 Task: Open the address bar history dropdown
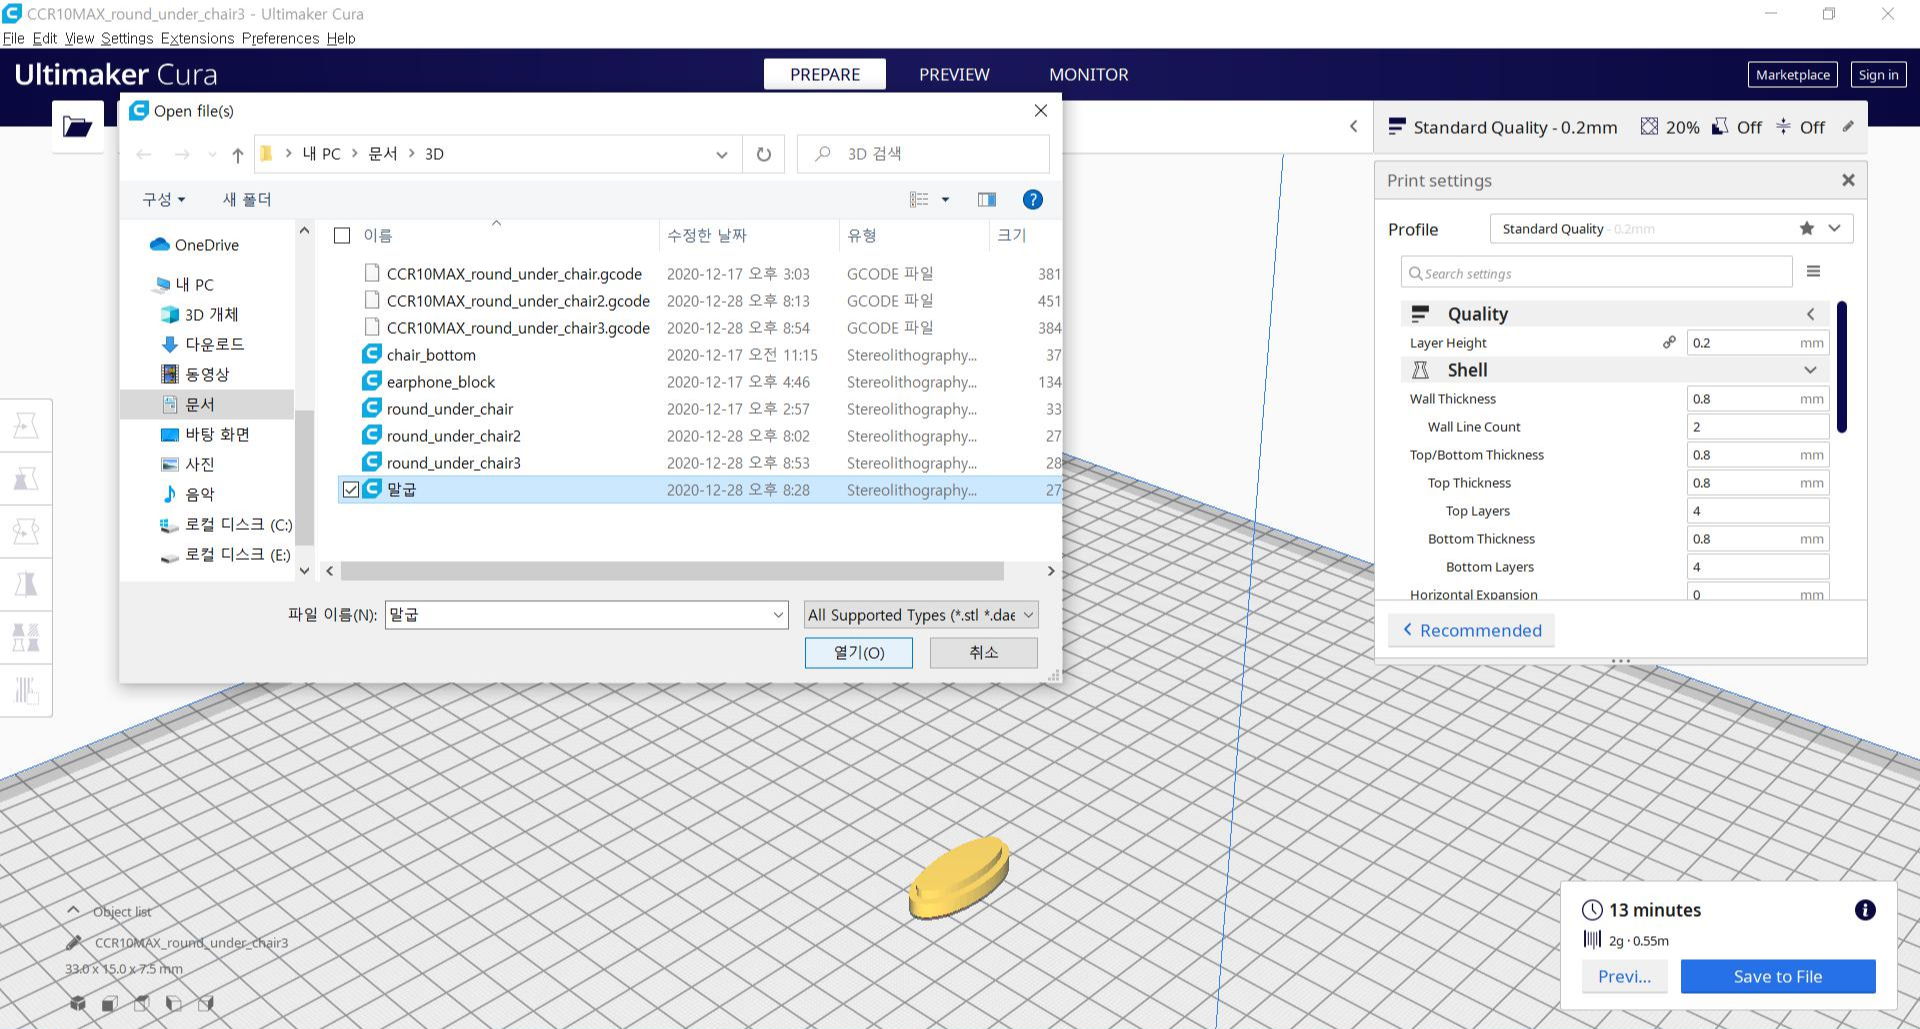[x=721, y=154]
